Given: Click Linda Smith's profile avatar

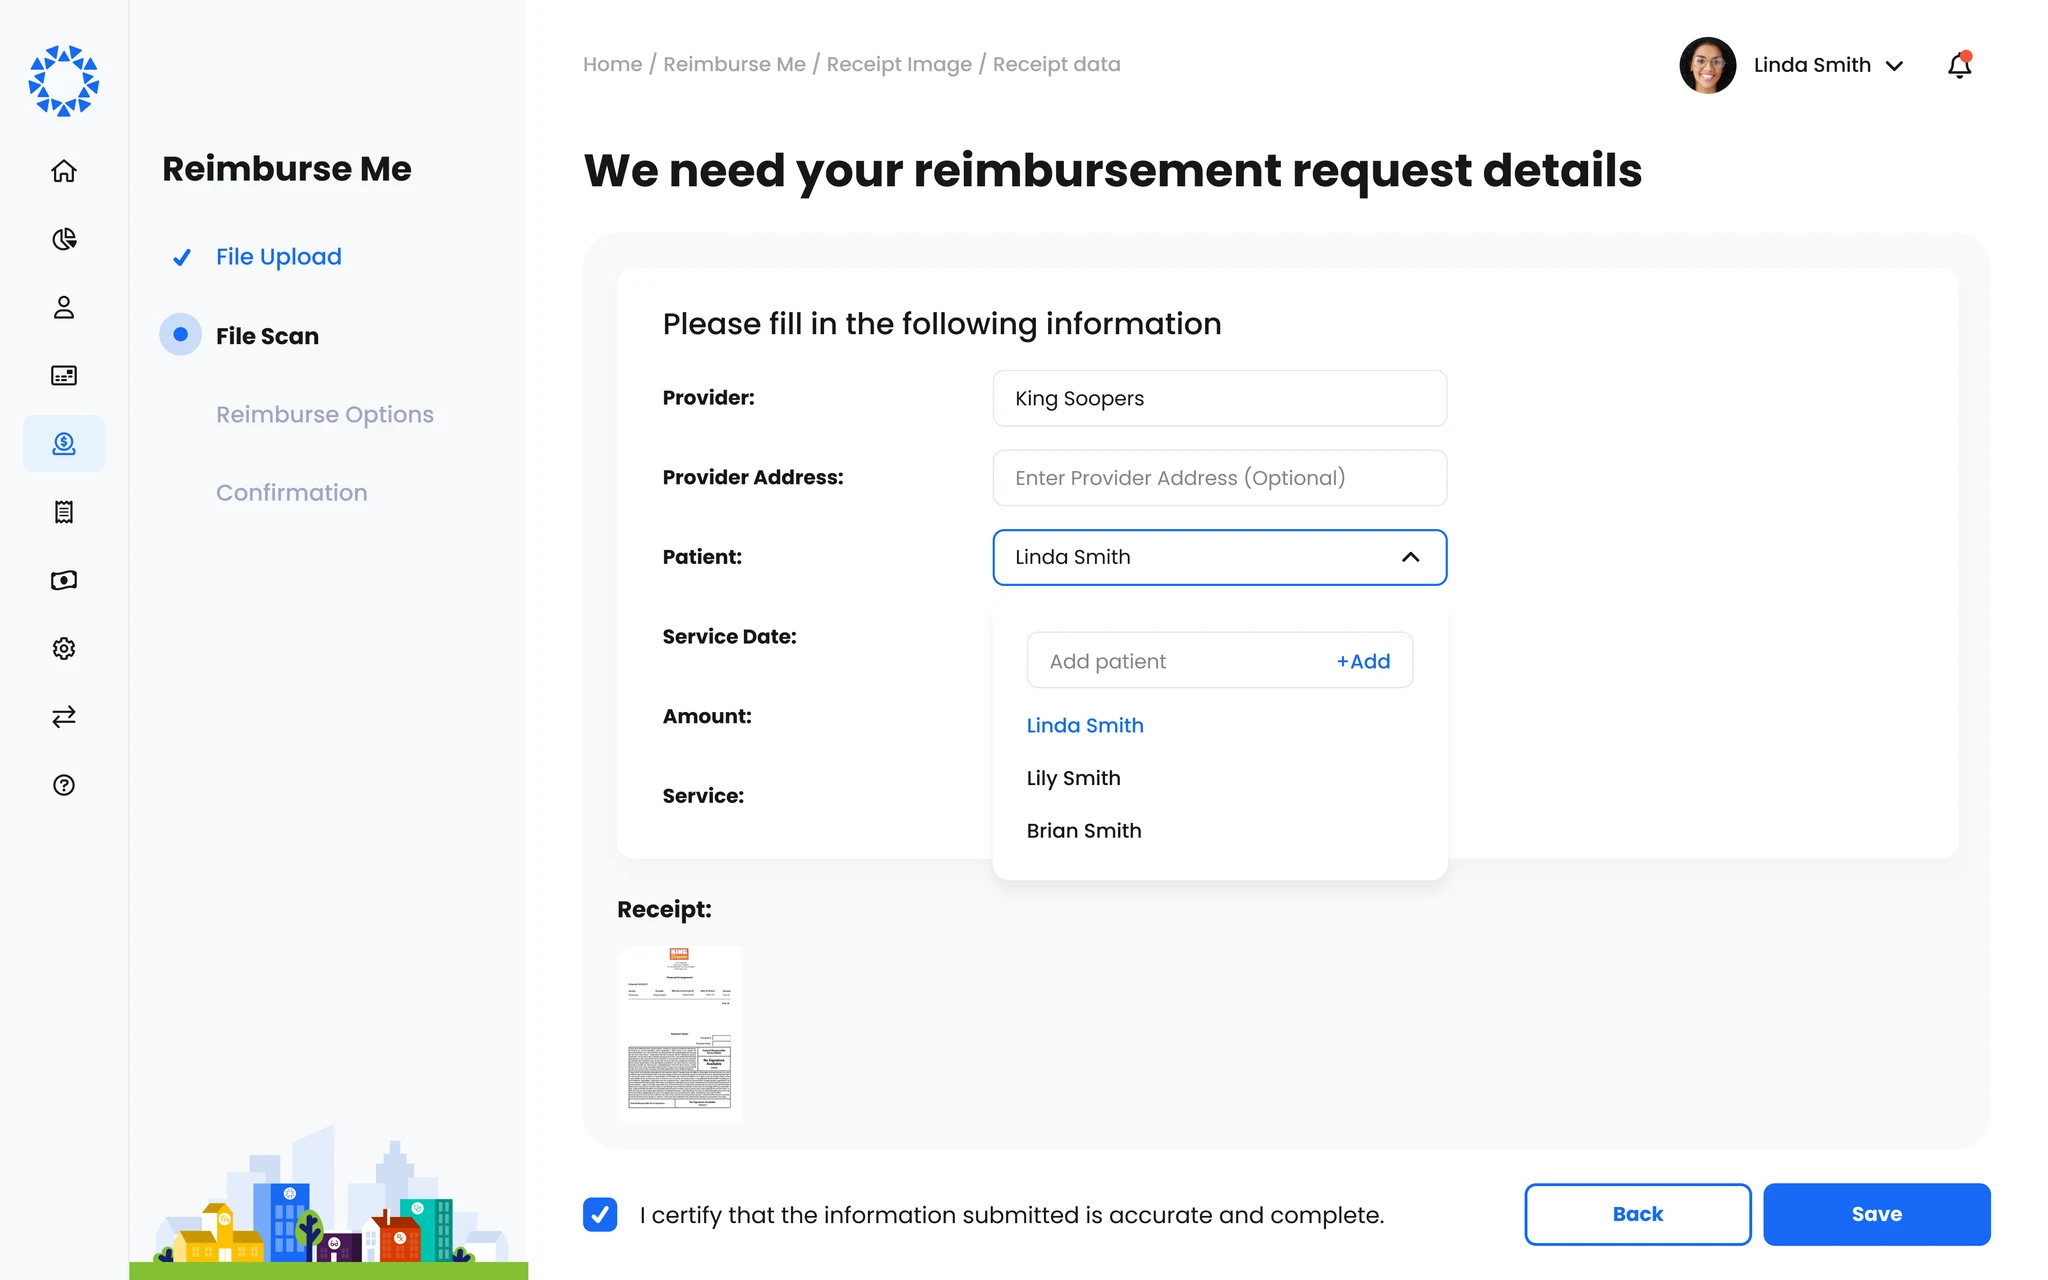Looking at the screenshot, I should pyautogui.click(x=1707, y=65).
